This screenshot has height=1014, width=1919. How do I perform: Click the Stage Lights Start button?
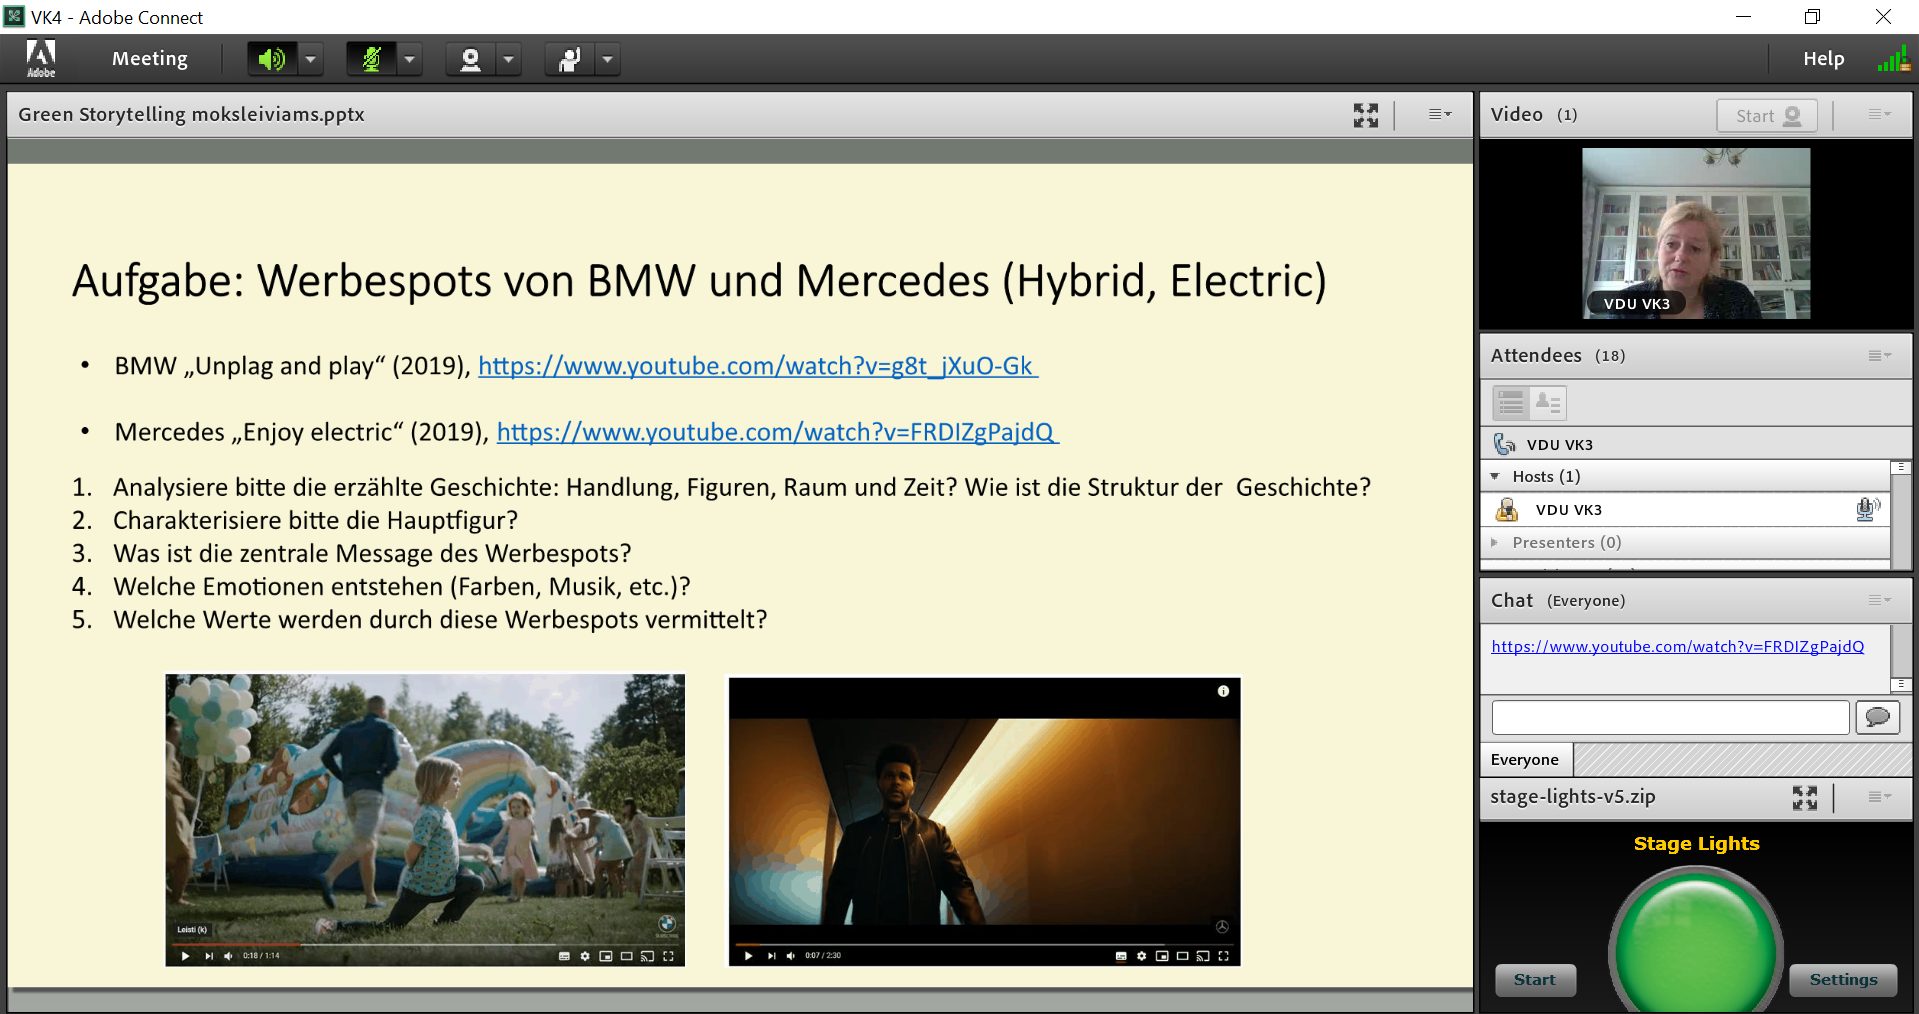(x=1535, y=980)
